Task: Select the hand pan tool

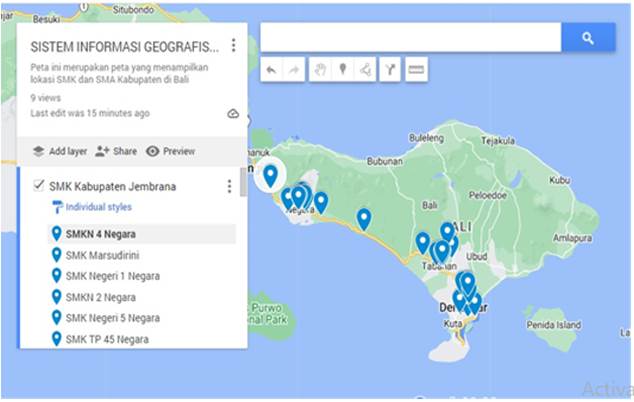Action: [x=320, y=70]
